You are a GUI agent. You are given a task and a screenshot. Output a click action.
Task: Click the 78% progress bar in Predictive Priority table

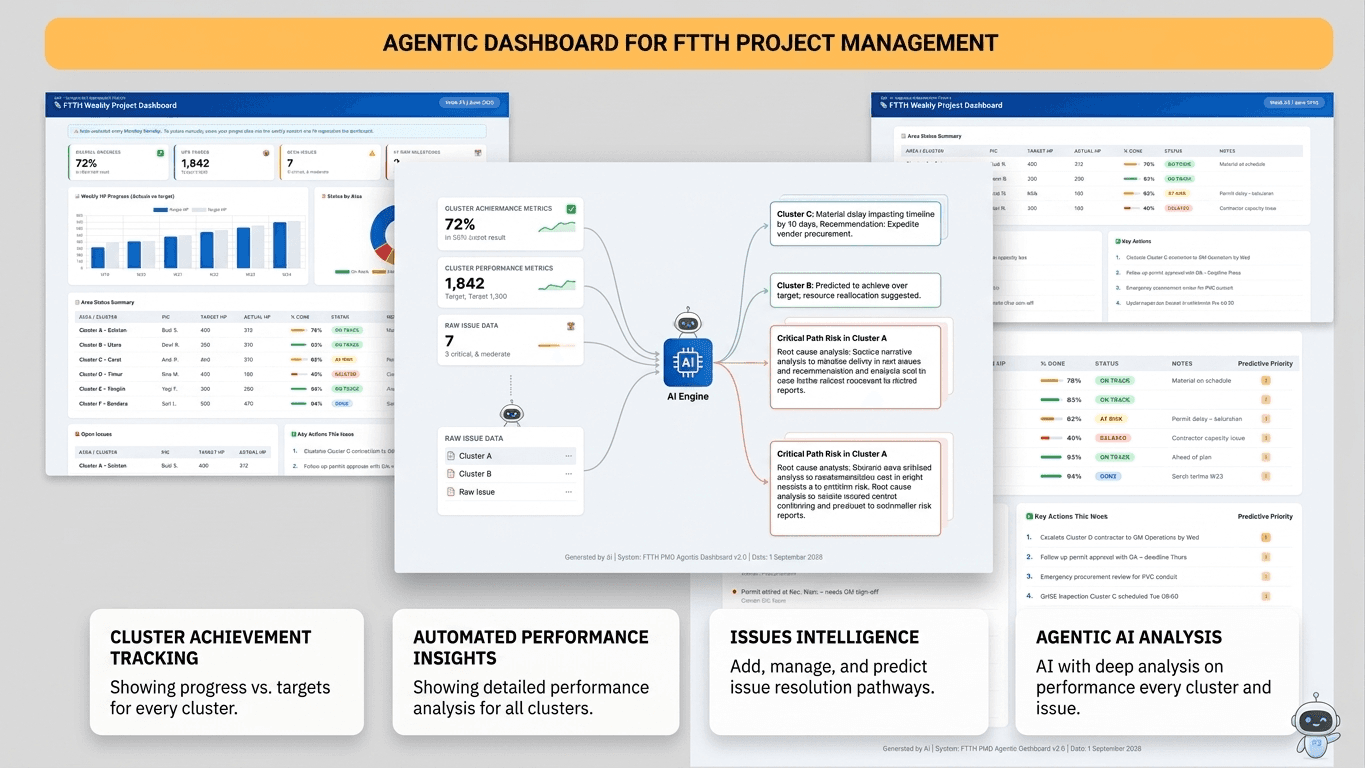pyautogui.click(x=1052, y=381)
